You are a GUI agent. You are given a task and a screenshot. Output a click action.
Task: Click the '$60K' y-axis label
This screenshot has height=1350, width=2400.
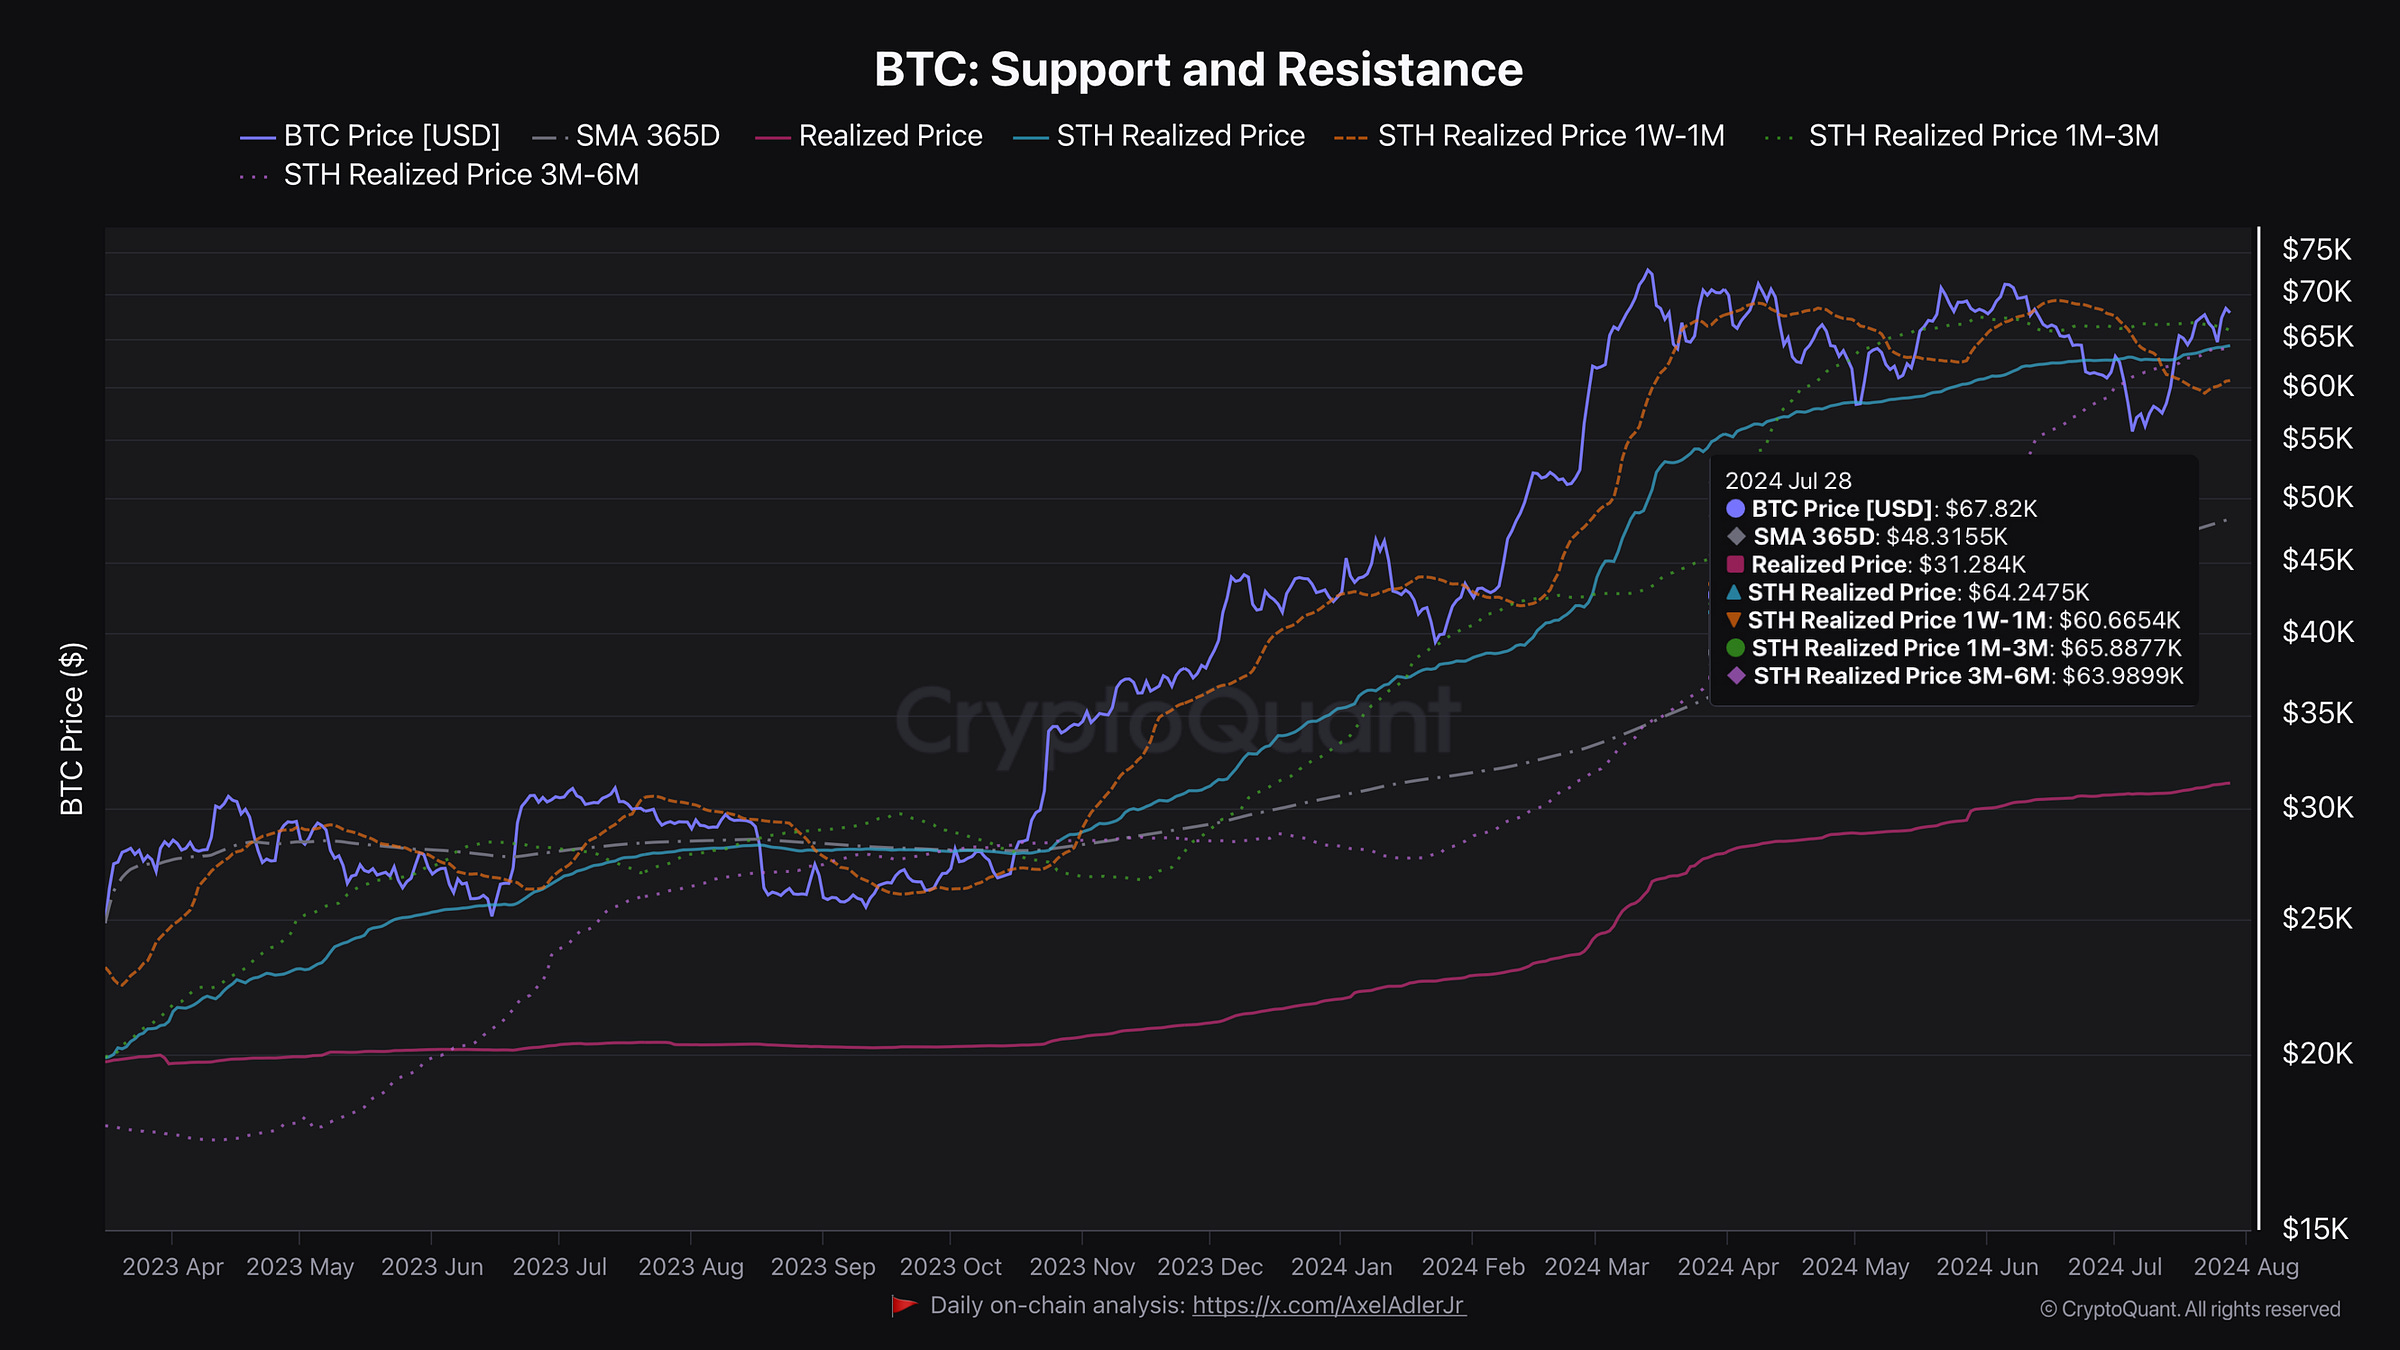pyautogui.click(x=2317, y=386)
